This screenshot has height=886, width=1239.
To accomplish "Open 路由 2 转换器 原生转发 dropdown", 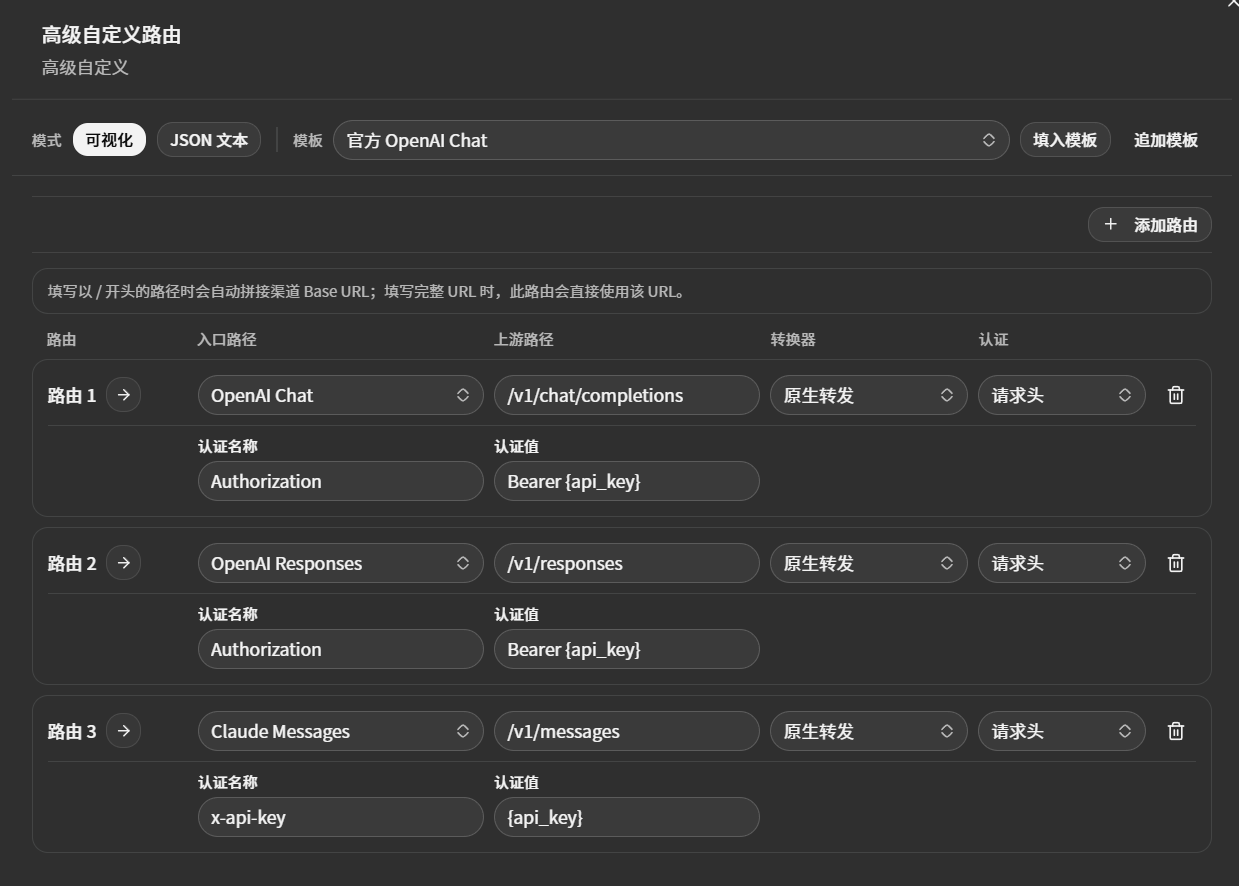I will [869, 563].
